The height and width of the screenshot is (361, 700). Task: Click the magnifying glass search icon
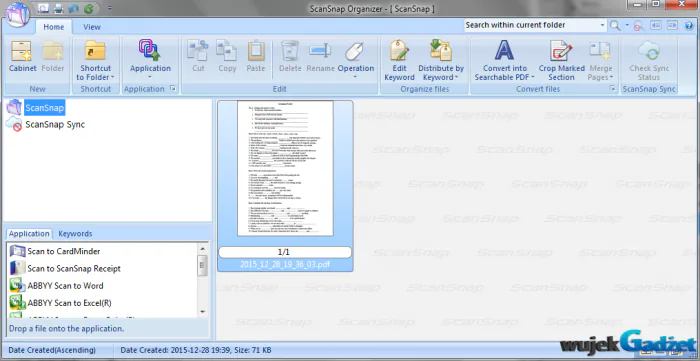(x=615, y=25)
